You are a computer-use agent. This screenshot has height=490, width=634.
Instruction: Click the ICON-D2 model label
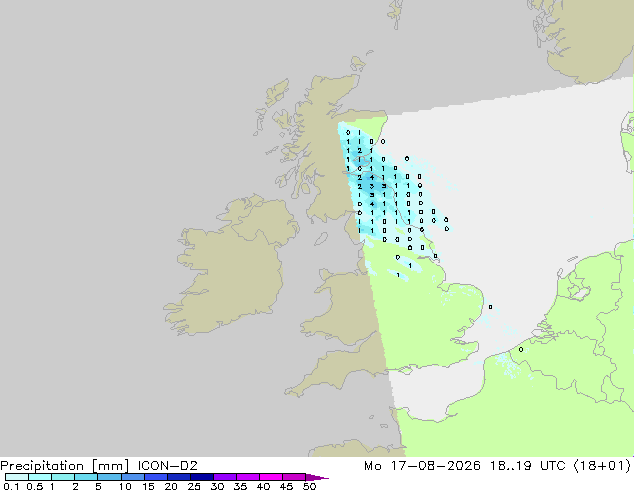167,466
